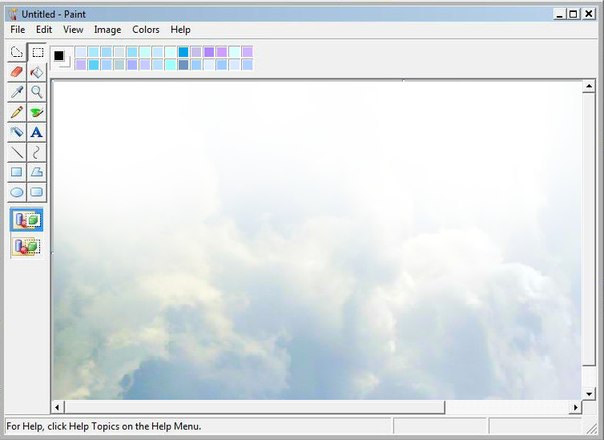
Task: Click the horizontal scrollbar left arrow
Action: click(57, 407)
